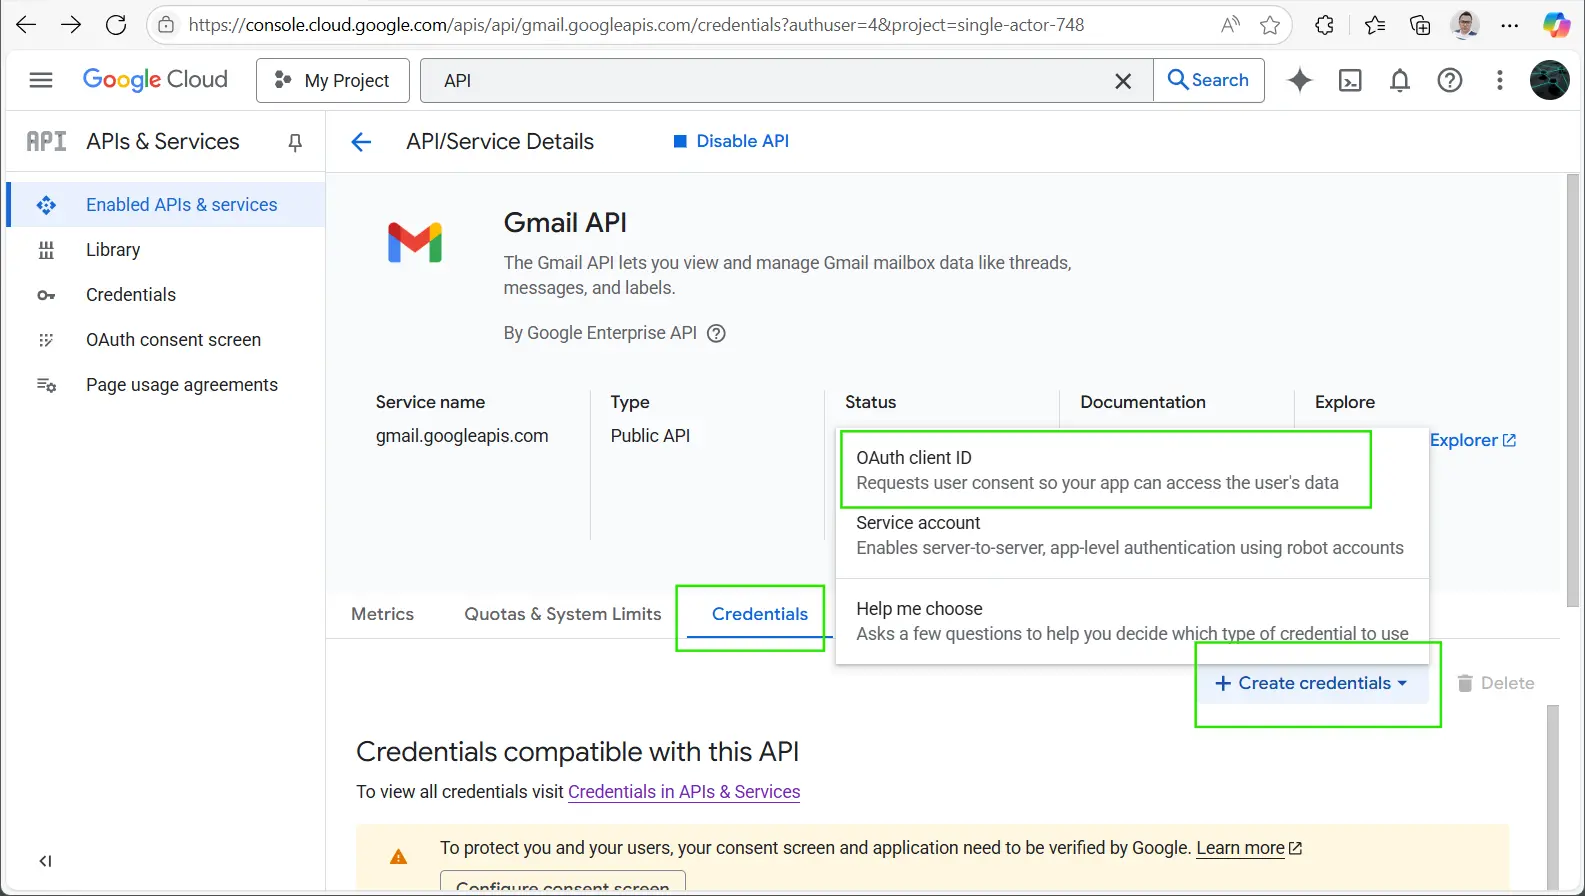Open the My Project selector

(x=333, y=81)
